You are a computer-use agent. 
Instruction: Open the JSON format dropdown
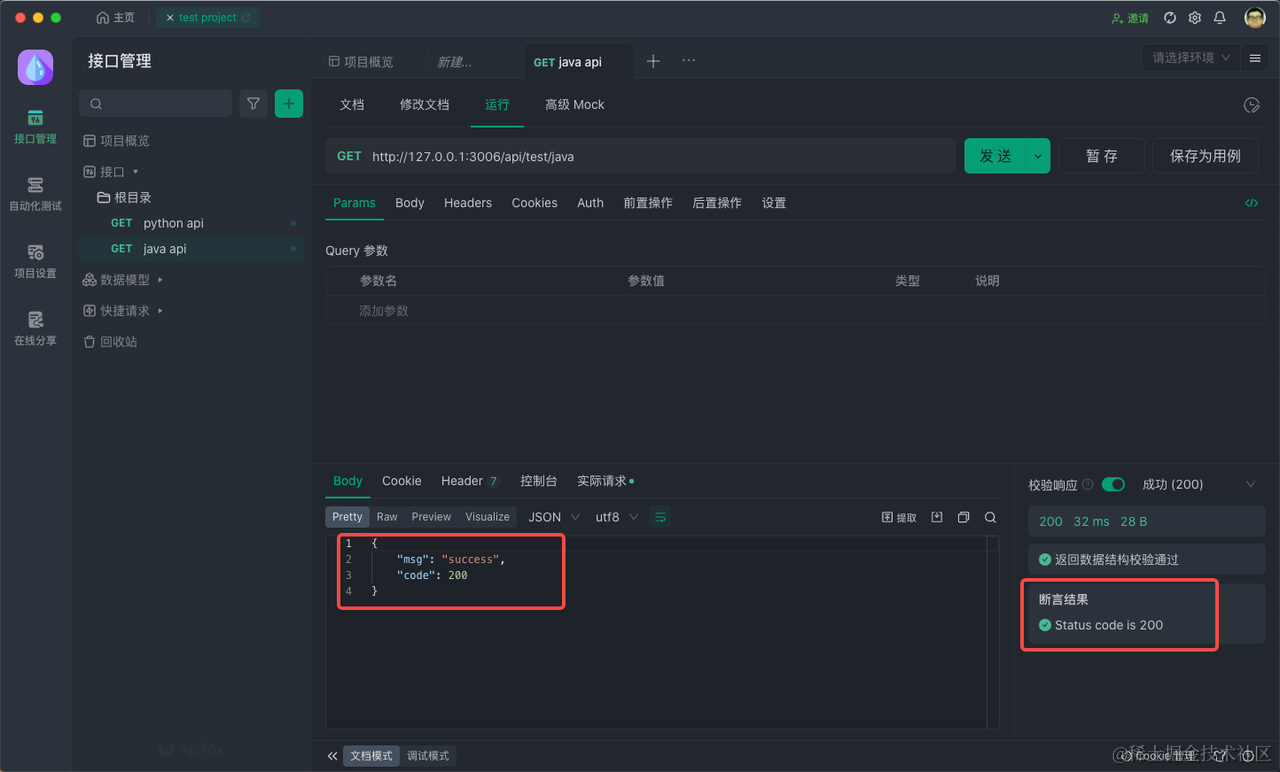click(x=554, y=517)
